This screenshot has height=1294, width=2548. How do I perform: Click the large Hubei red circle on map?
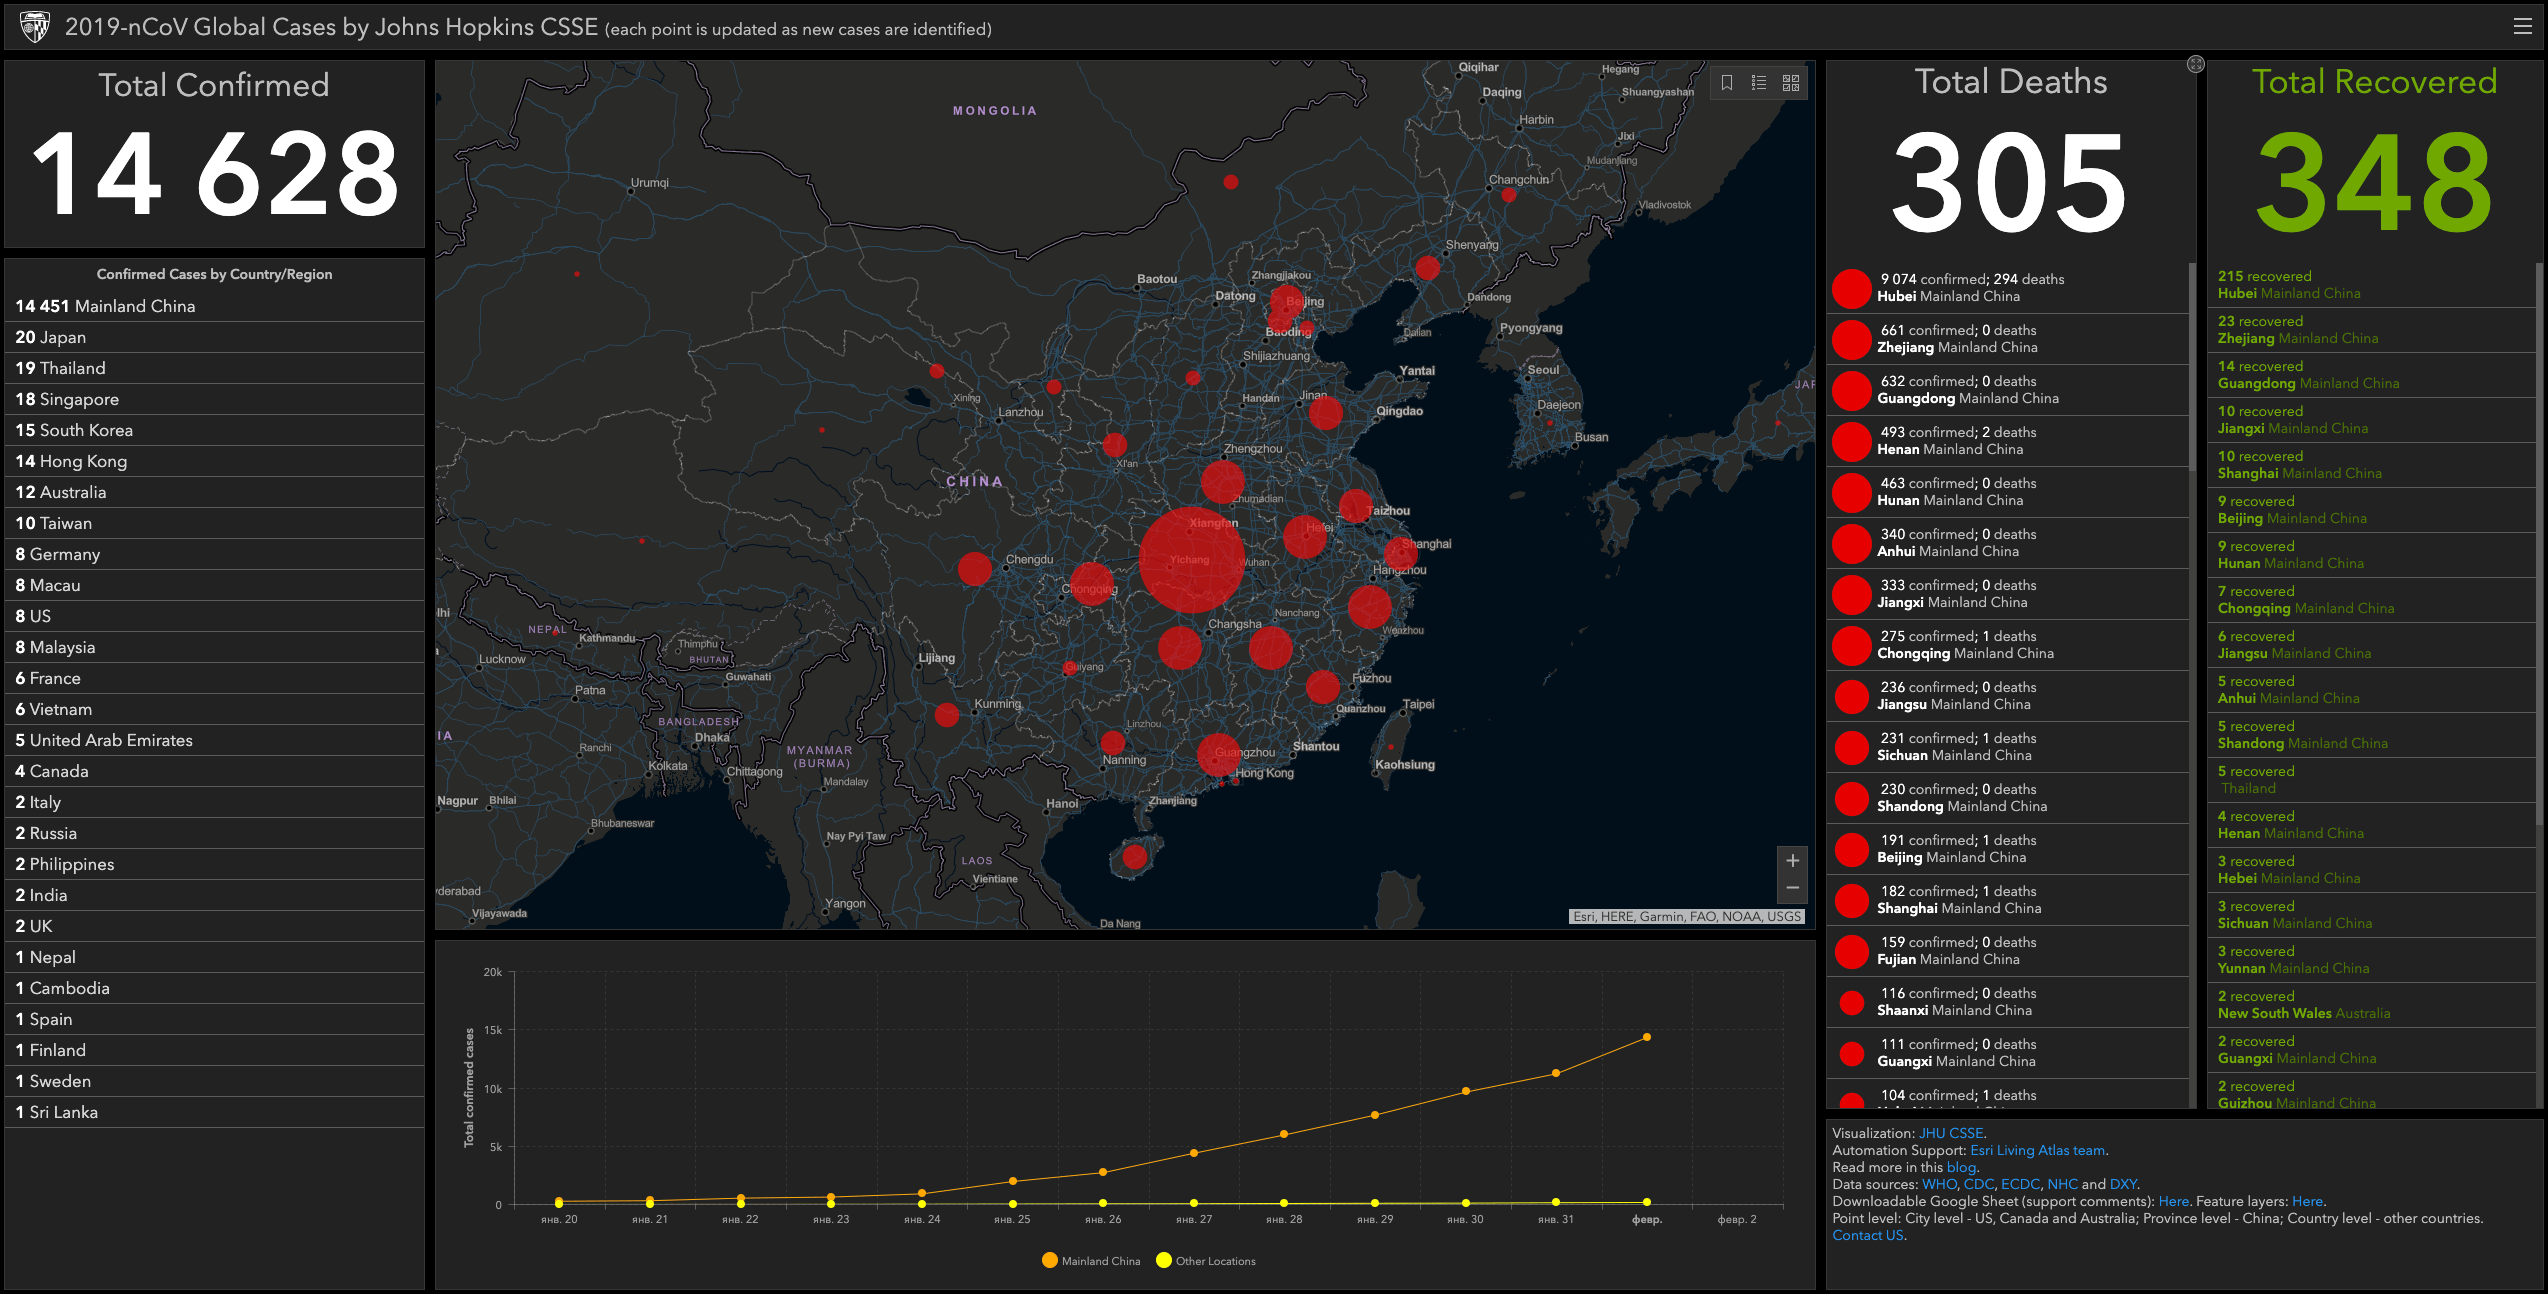click(1191, 560)
